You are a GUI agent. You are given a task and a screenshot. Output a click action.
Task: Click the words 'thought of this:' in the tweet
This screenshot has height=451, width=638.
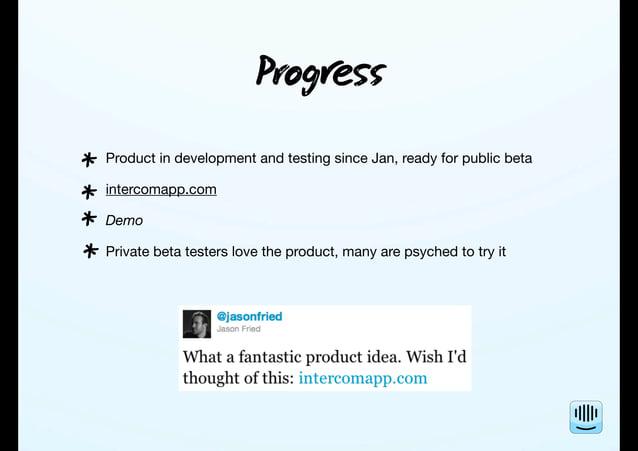tap(238, 378)
